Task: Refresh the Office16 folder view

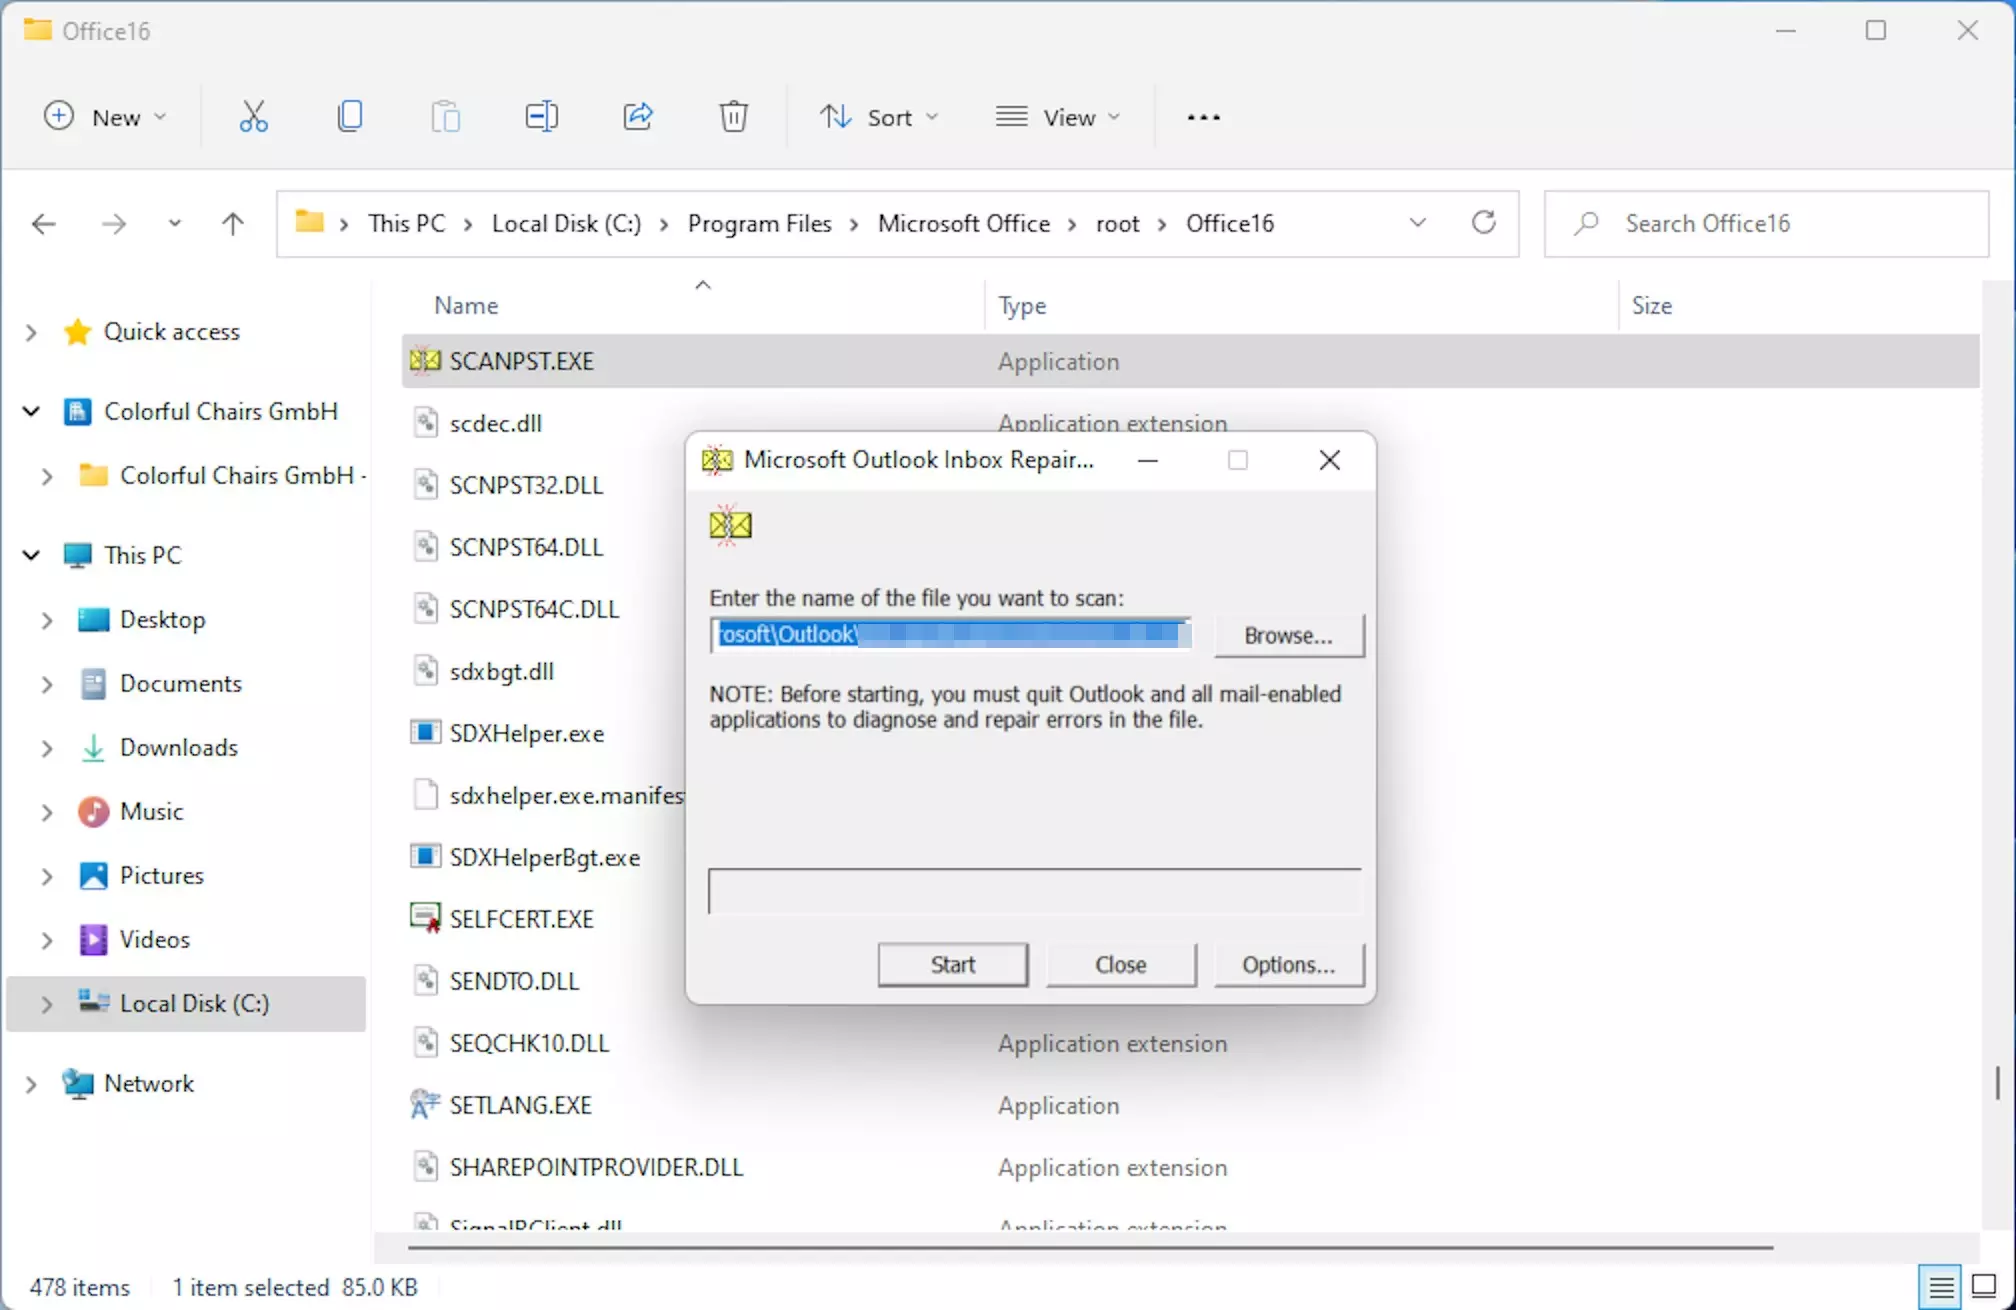Action: tap(1484, 222)
